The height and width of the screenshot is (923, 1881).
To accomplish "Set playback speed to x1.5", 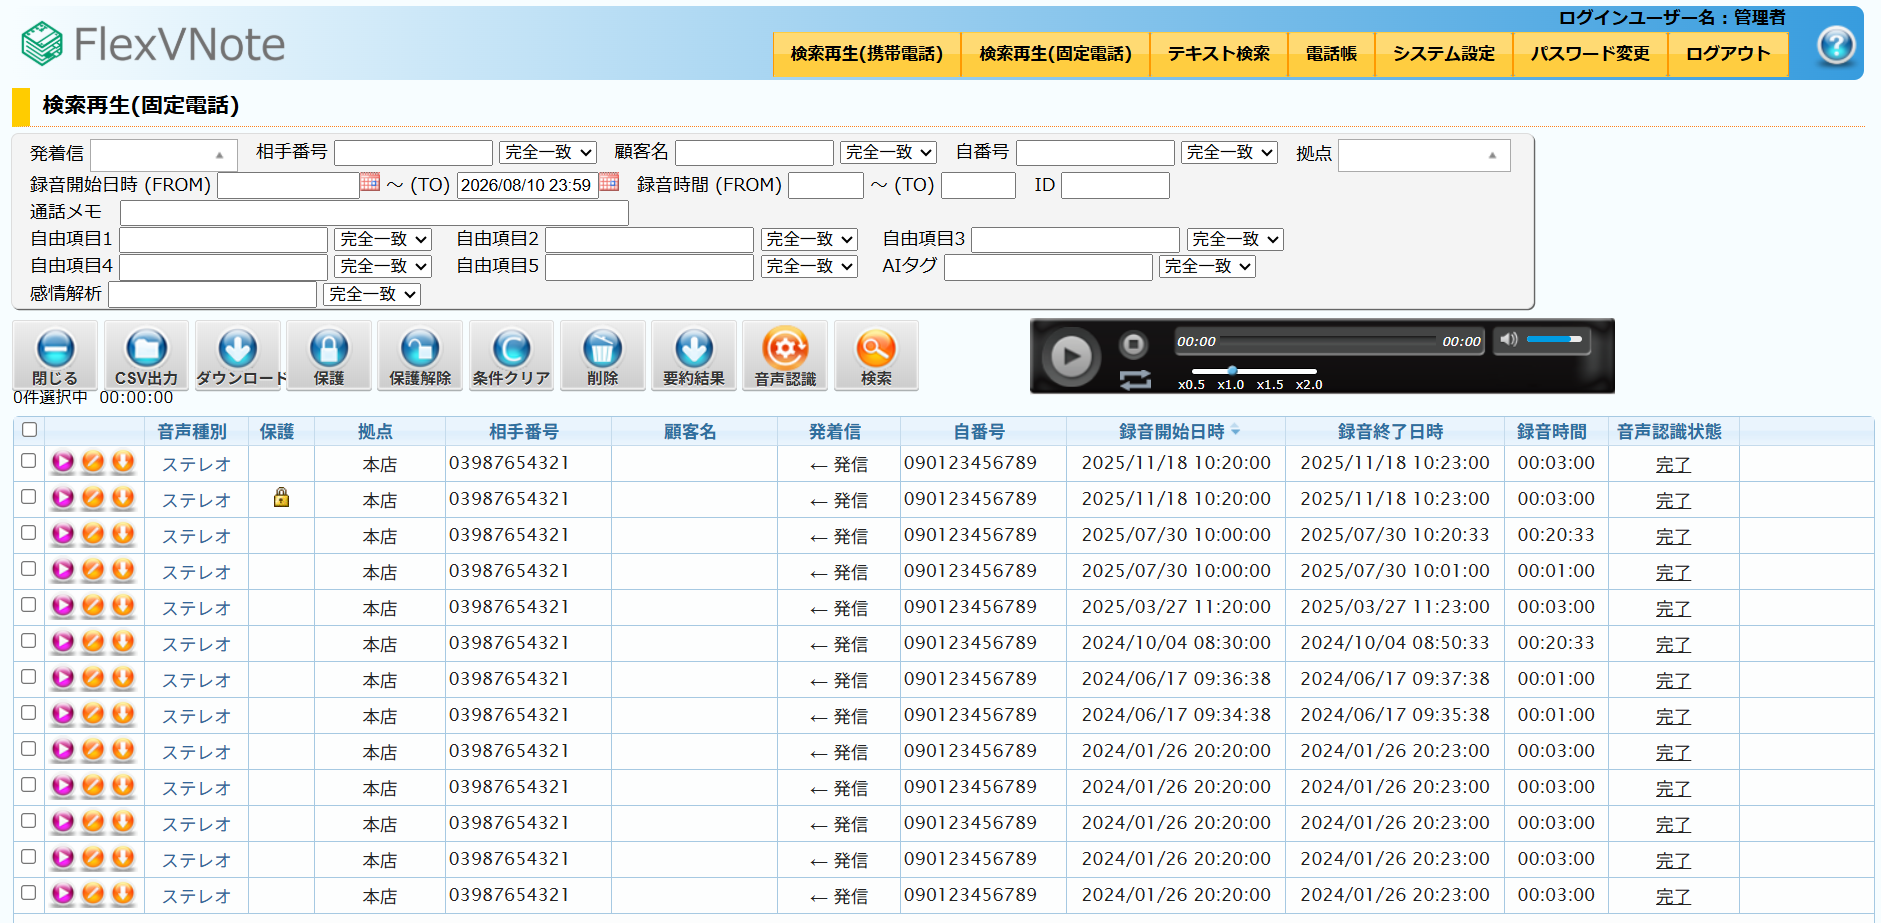I will (1270, 385).
